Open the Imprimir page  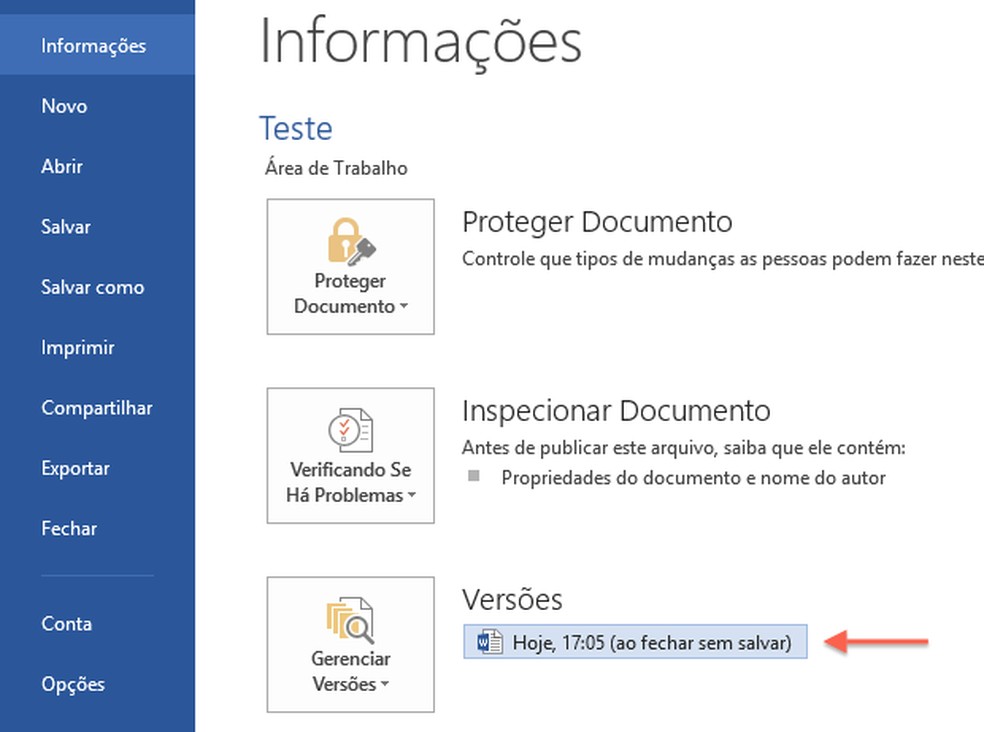78,348
